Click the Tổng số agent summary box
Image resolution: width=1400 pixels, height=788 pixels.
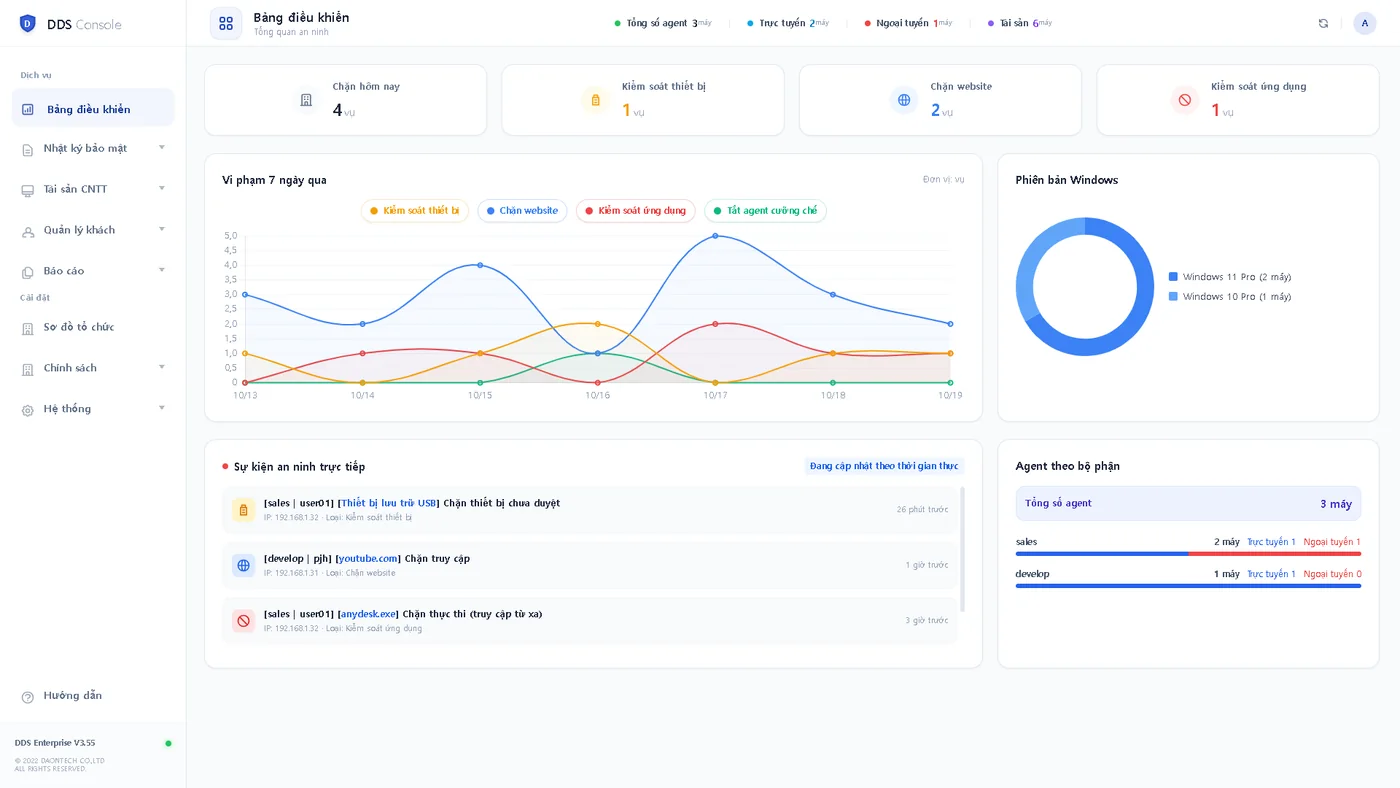(1188, 504)
